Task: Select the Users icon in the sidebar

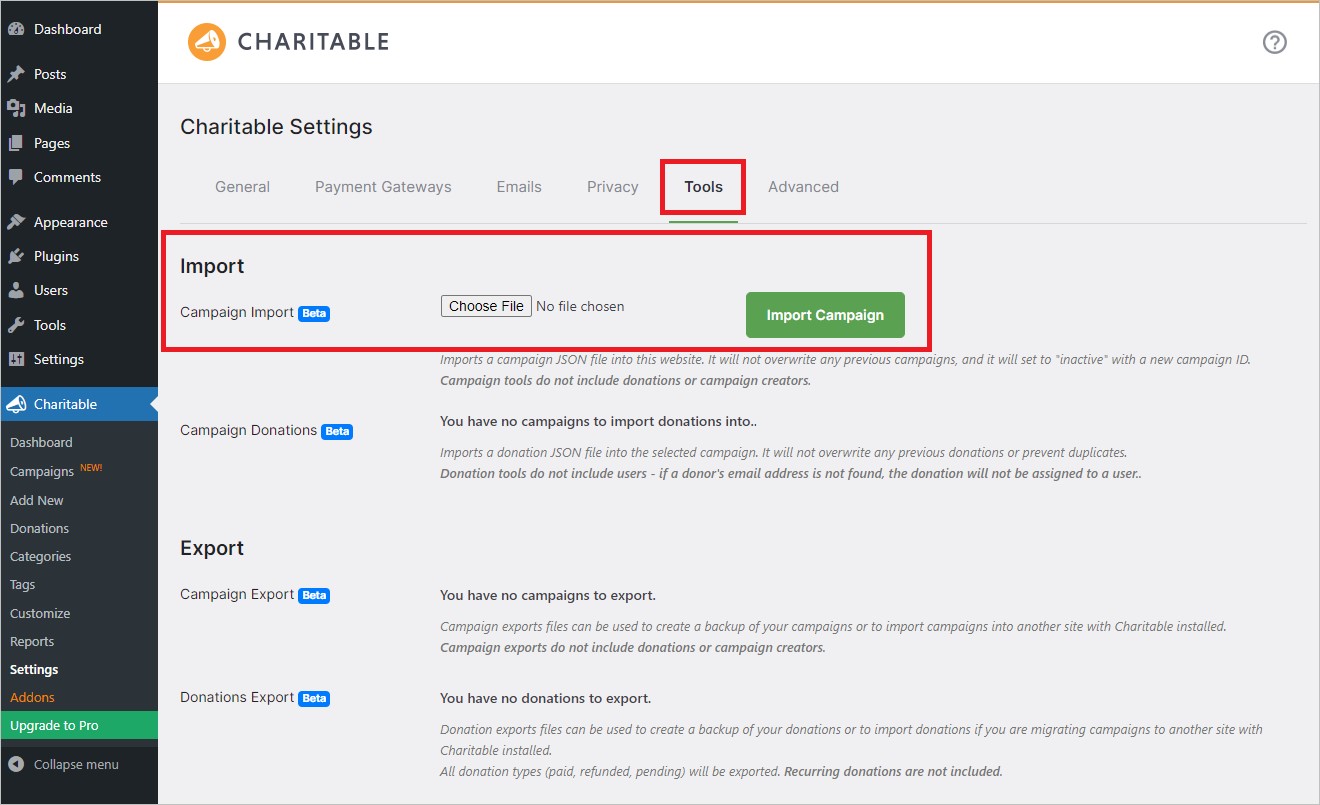Action: (x=20, y=290)
